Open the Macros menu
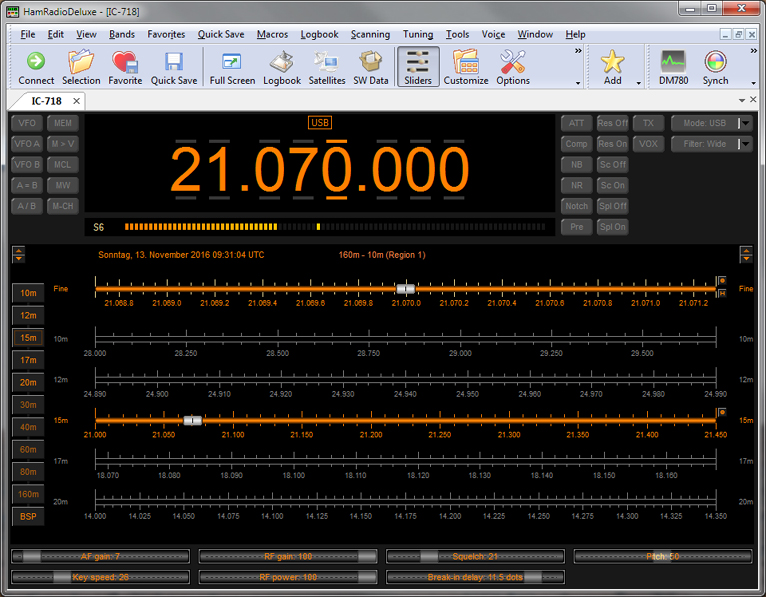Image resolution: width=766 pixels, height=597 pixels. pyautogui.click(x=272, y=34)
